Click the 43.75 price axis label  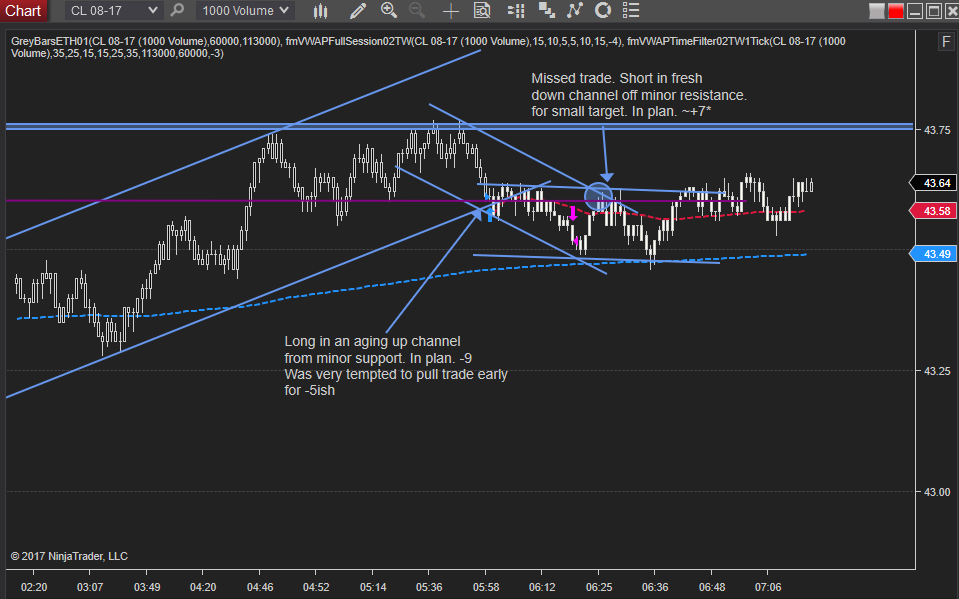point(937,130)
